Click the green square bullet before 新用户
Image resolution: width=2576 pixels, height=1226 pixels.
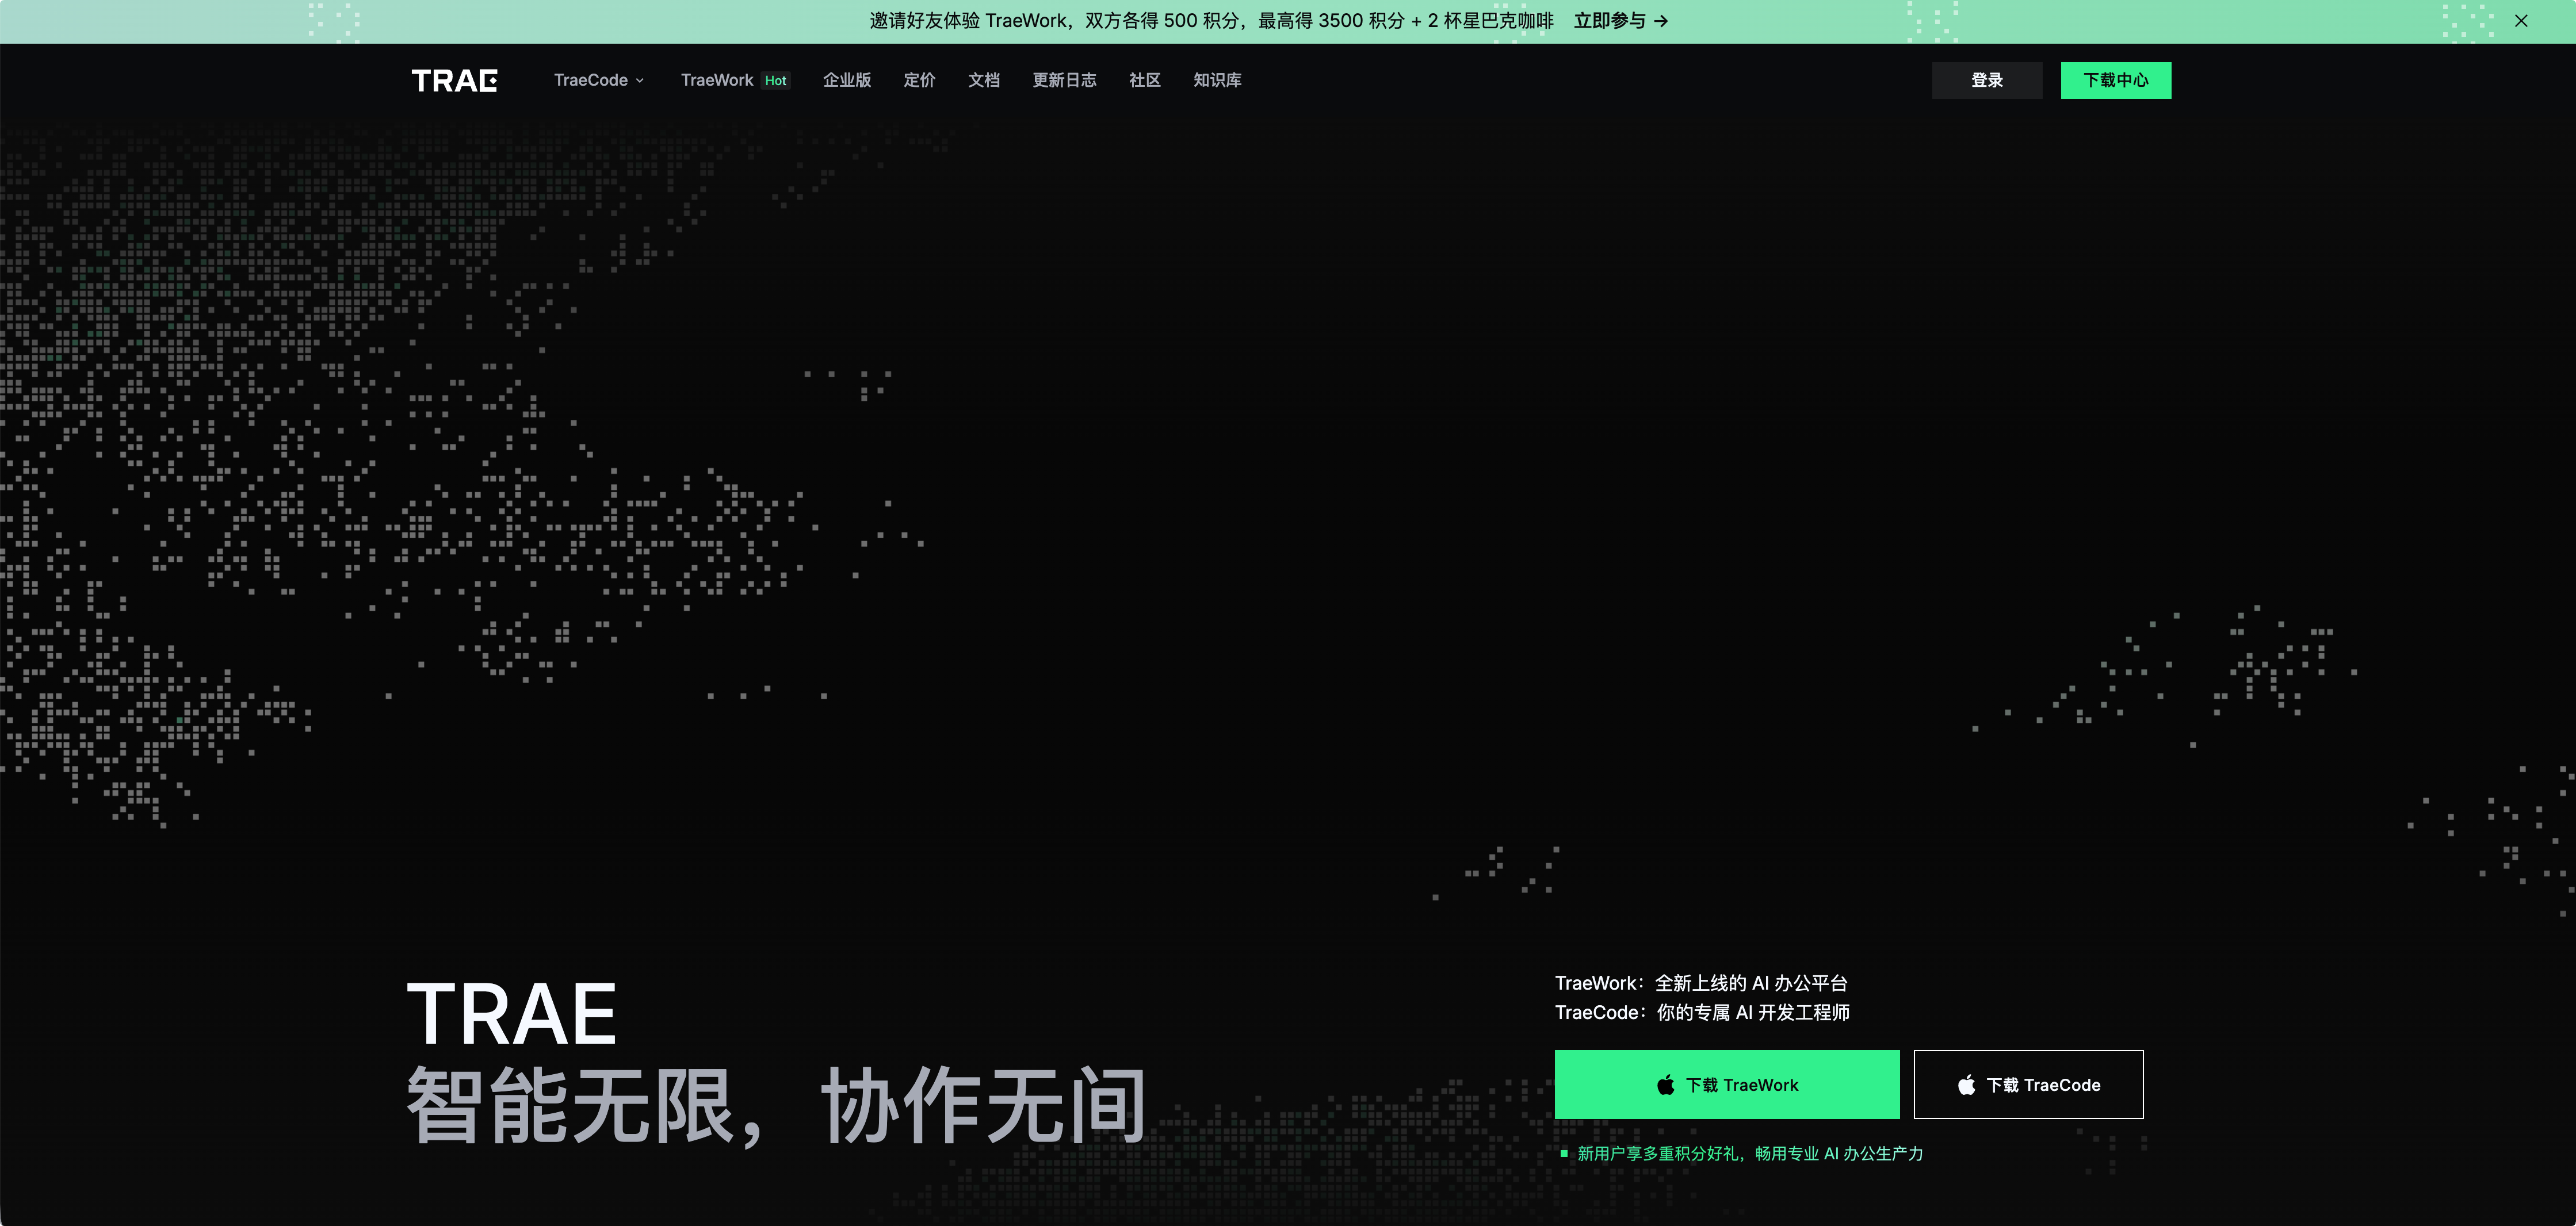pos(1564,1153)
